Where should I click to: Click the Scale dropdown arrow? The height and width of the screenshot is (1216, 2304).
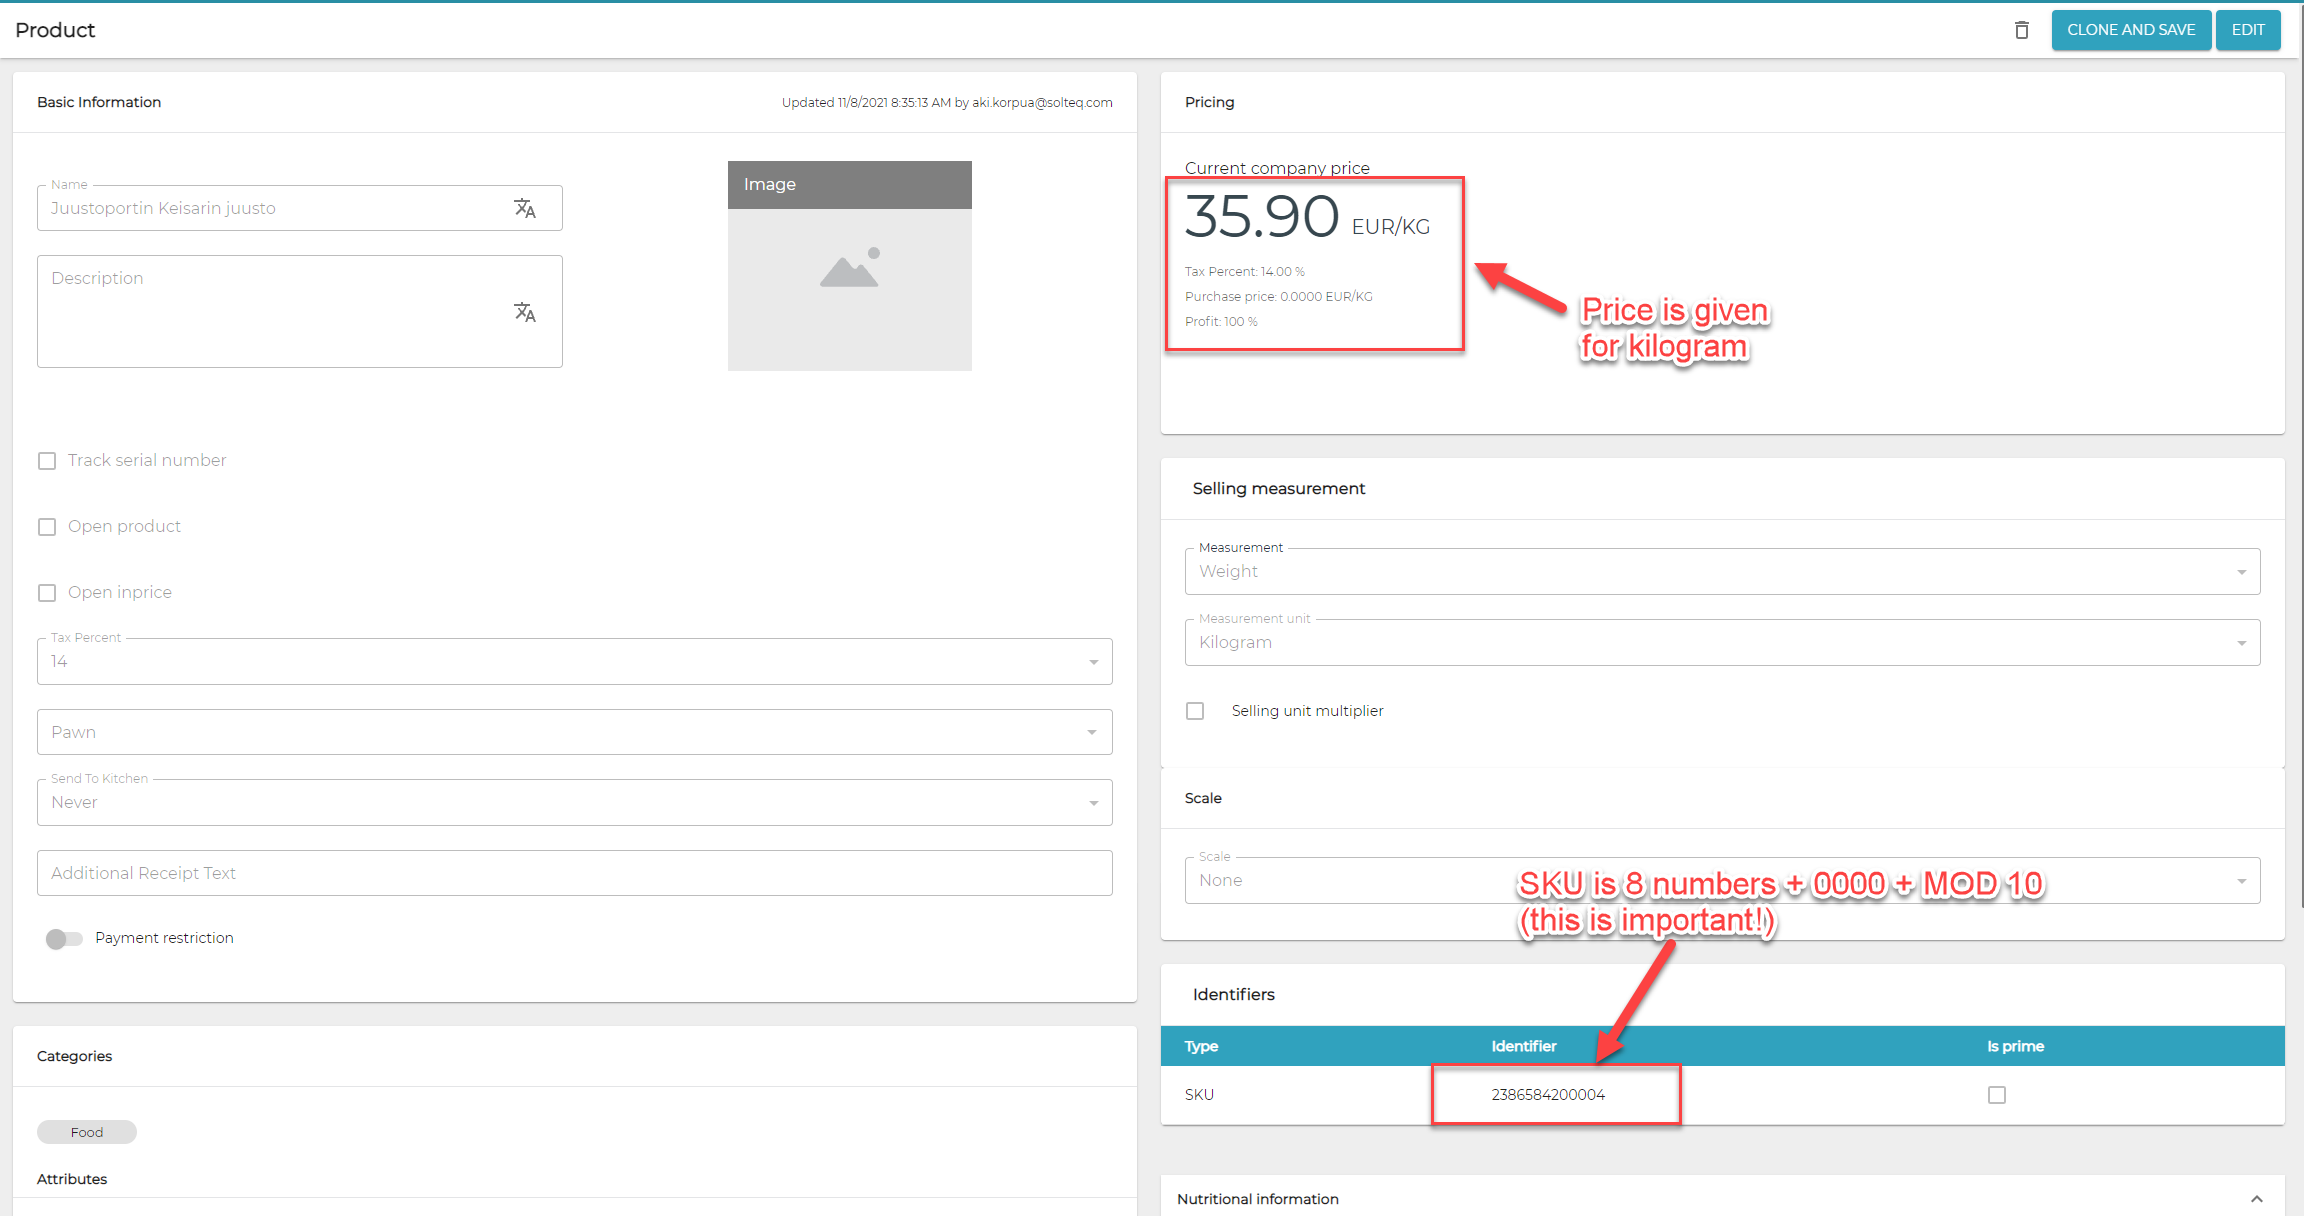[x=2241, y=881]
